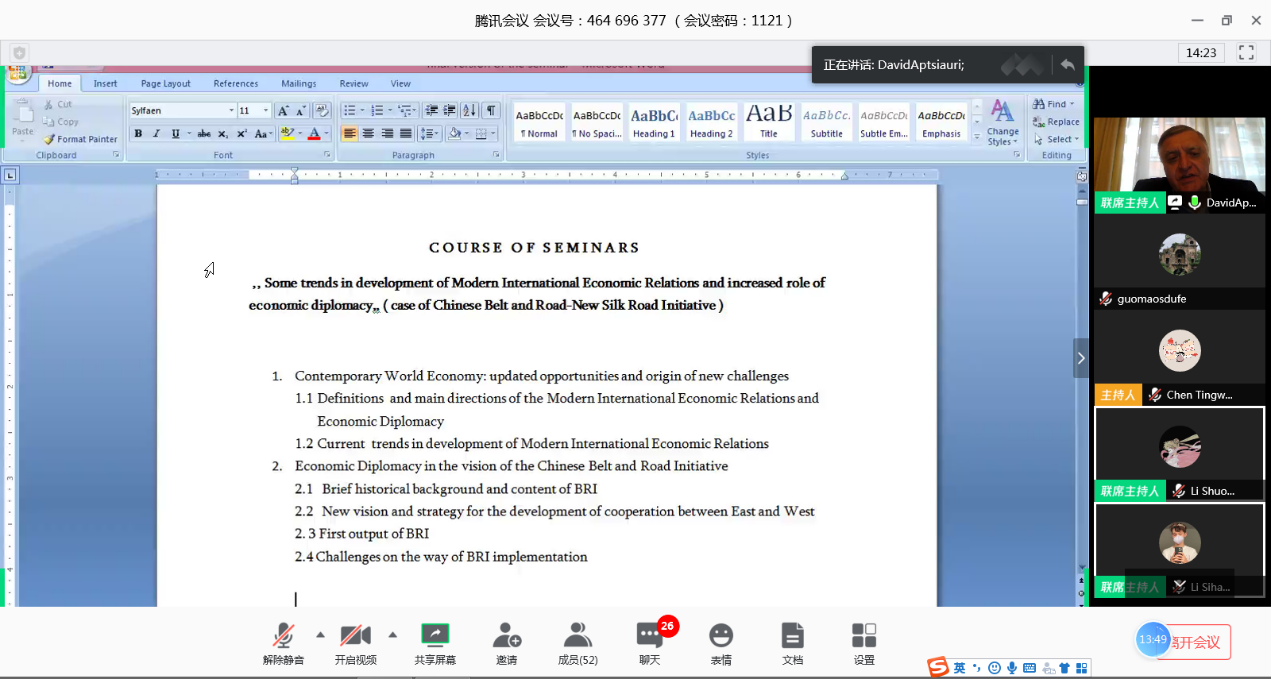Enter full screen mode via top-right icon

tap(1246, 53)
